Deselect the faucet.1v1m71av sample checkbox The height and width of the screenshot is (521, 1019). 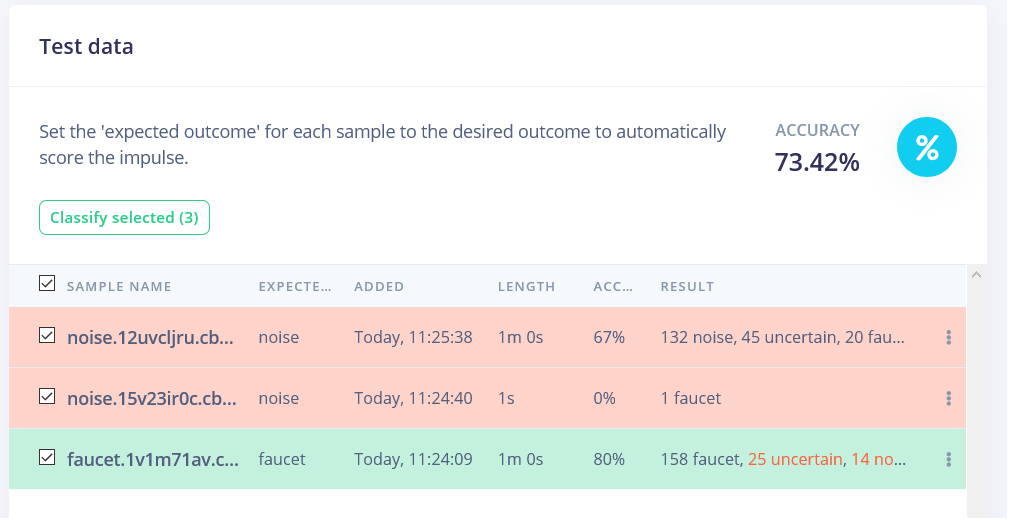(x=47, y=457)
